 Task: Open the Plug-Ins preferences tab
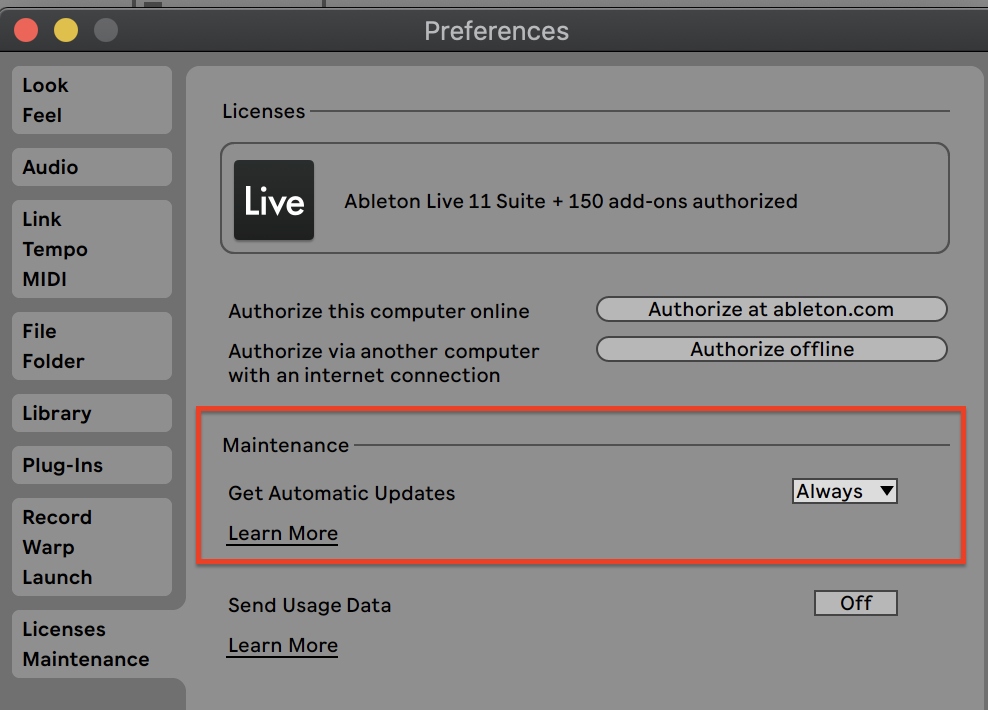point(92,465)
